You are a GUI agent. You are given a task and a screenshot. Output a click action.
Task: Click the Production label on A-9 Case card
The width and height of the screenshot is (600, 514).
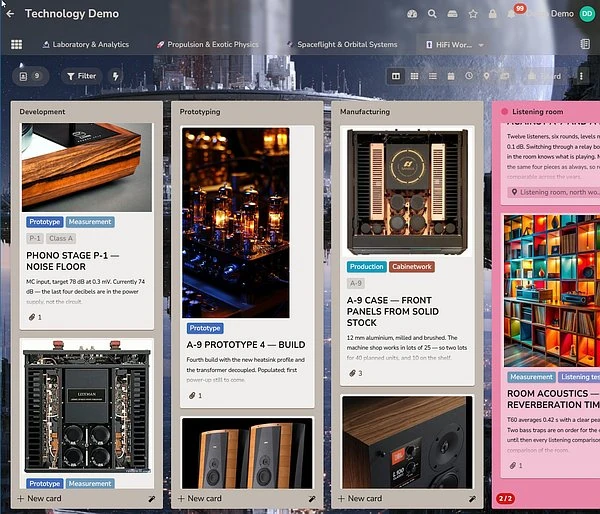point(367,267)
